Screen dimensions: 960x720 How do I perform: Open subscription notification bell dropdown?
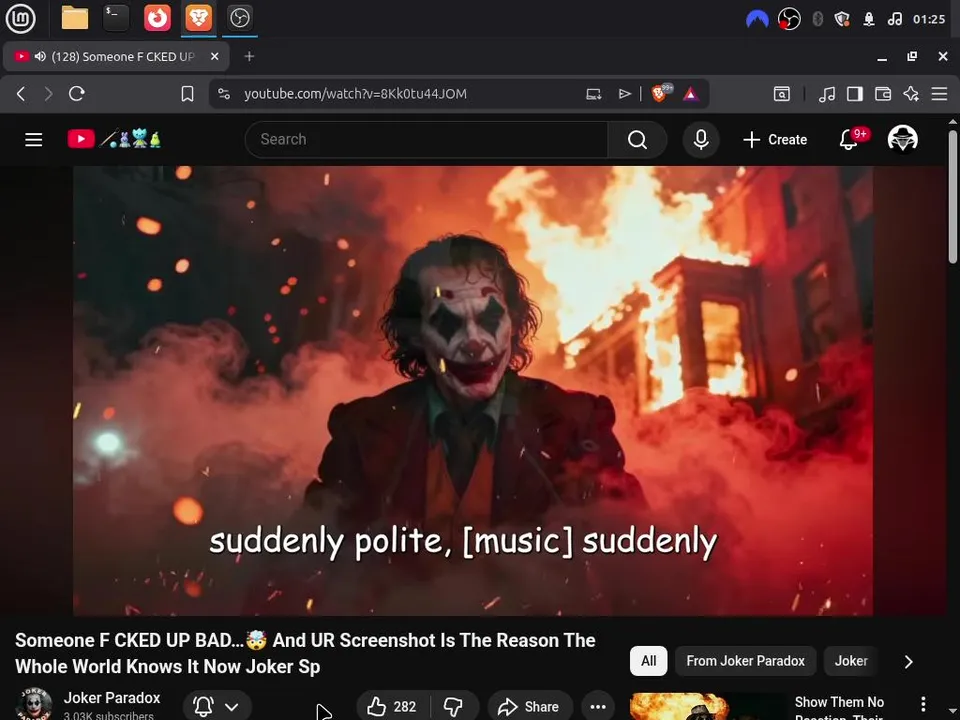(x=217, y=707)
